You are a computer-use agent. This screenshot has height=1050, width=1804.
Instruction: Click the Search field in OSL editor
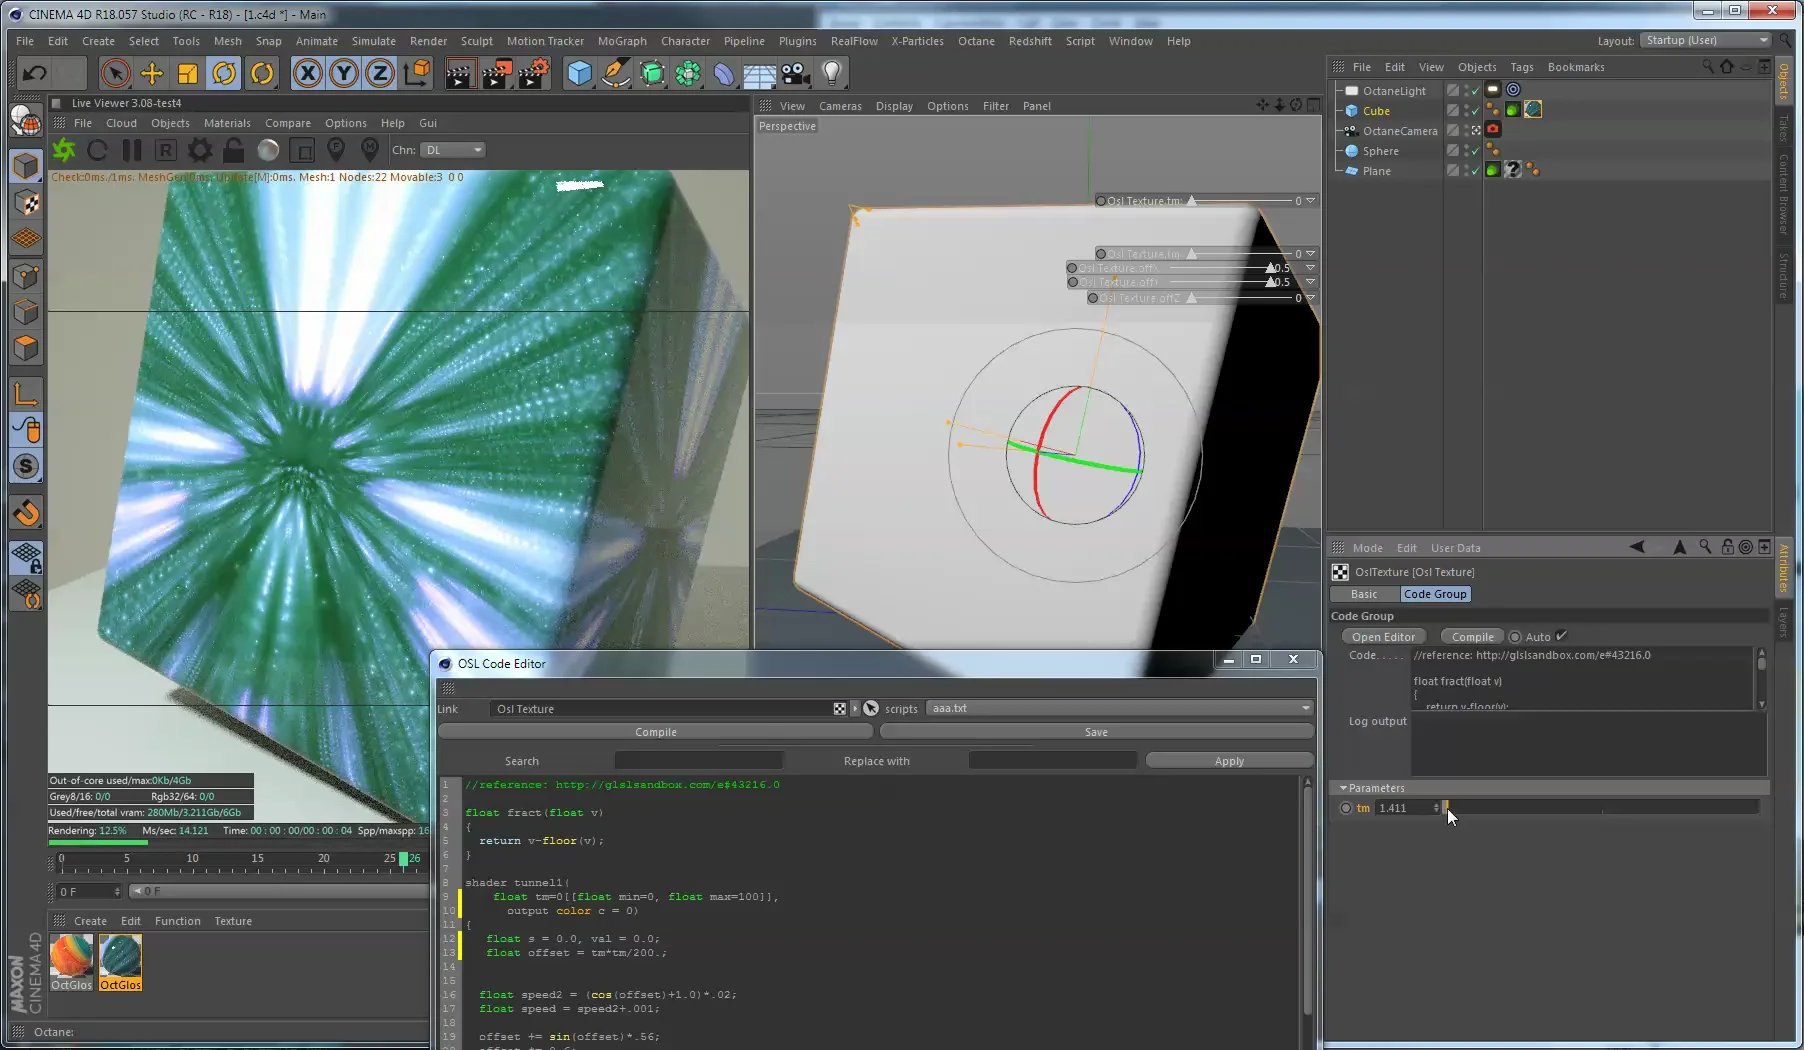click(698, 761)
